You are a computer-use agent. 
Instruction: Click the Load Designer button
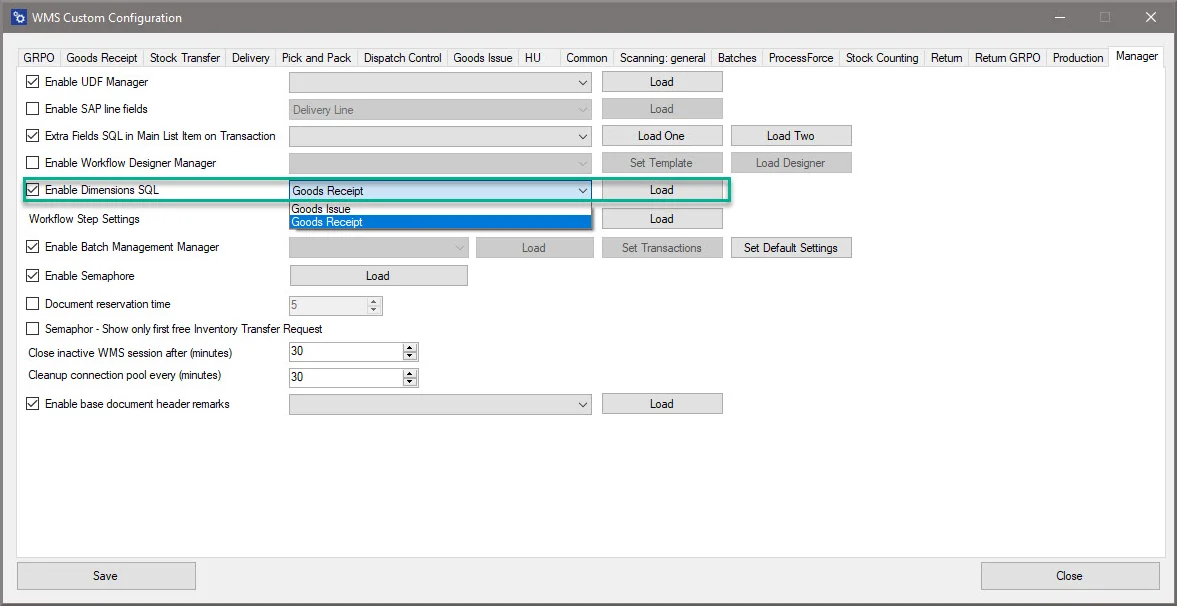click(790, 163)
